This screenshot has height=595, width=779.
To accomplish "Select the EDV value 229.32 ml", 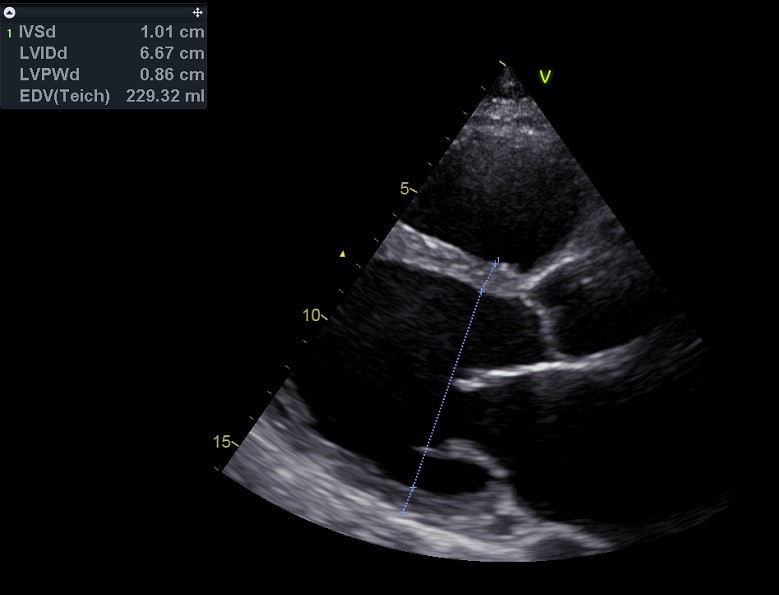I will [x=165, y=96].
